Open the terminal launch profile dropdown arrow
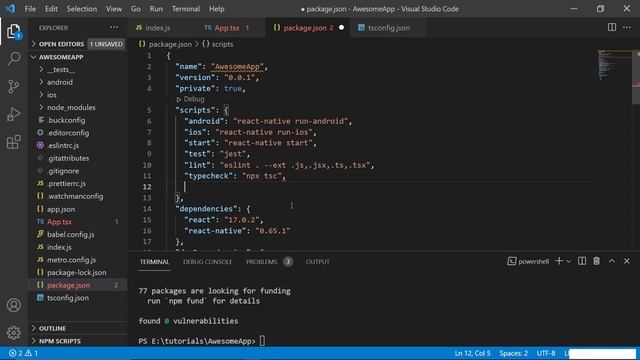 point(568,261)
